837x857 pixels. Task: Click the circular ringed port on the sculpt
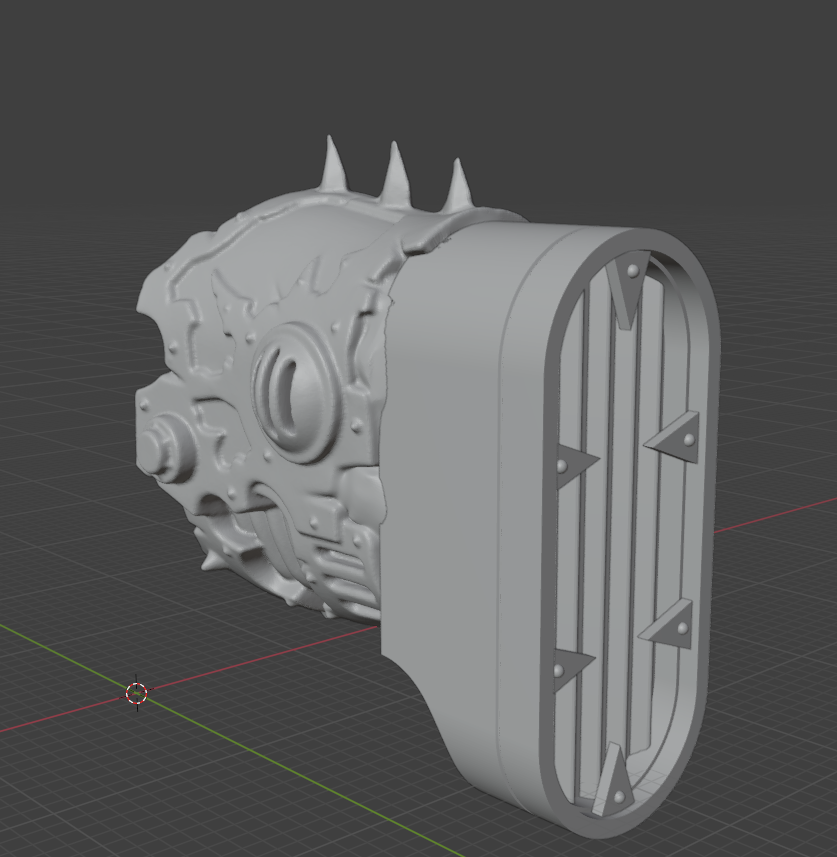296,392
